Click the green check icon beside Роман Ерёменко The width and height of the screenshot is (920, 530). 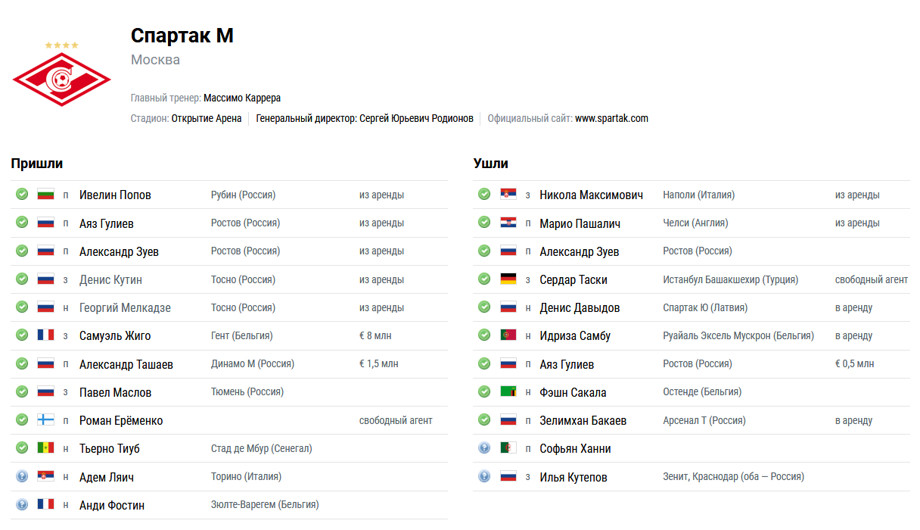22,420
